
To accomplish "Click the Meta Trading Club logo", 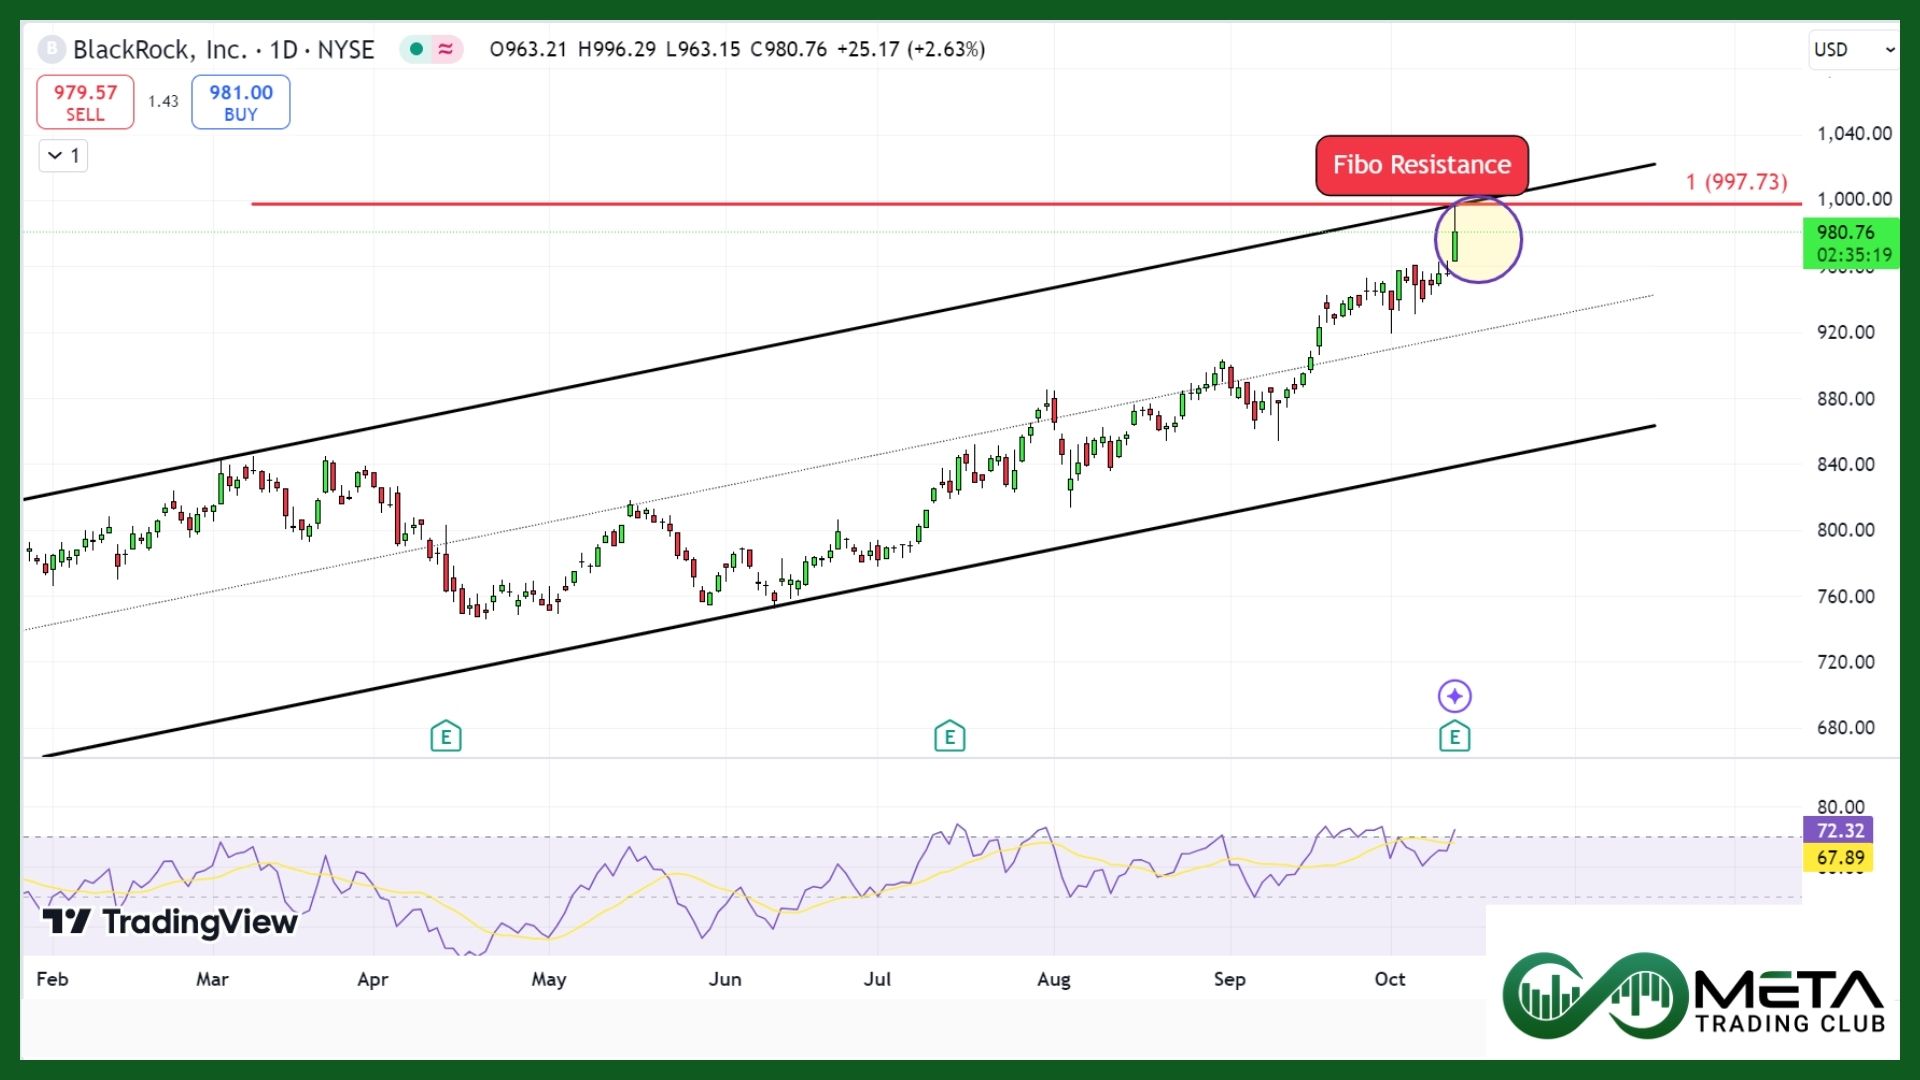I will [1693, 996].
